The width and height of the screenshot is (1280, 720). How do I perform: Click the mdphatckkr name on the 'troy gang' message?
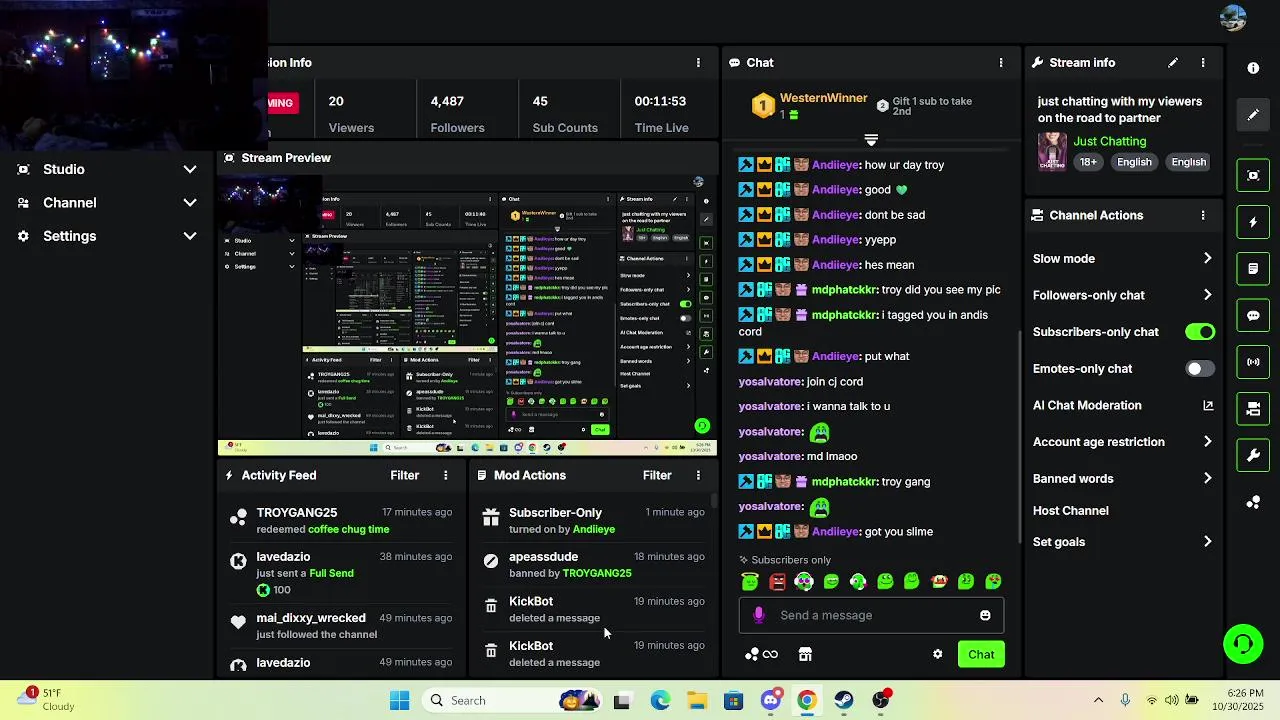(x=844, y=481)
